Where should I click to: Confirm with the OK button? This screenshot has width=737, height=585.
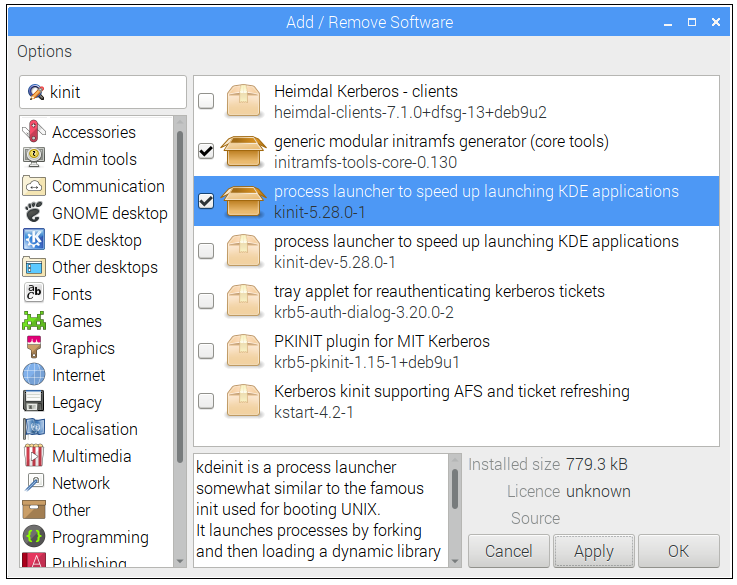(679, 551)
